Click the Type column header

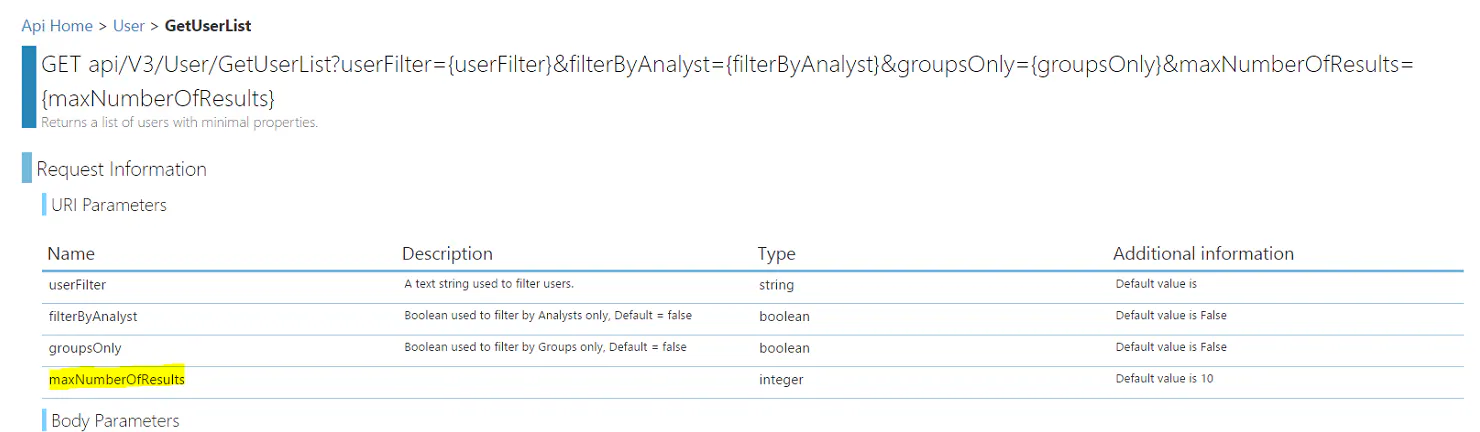pyautogui.click(x=776, y=254)
